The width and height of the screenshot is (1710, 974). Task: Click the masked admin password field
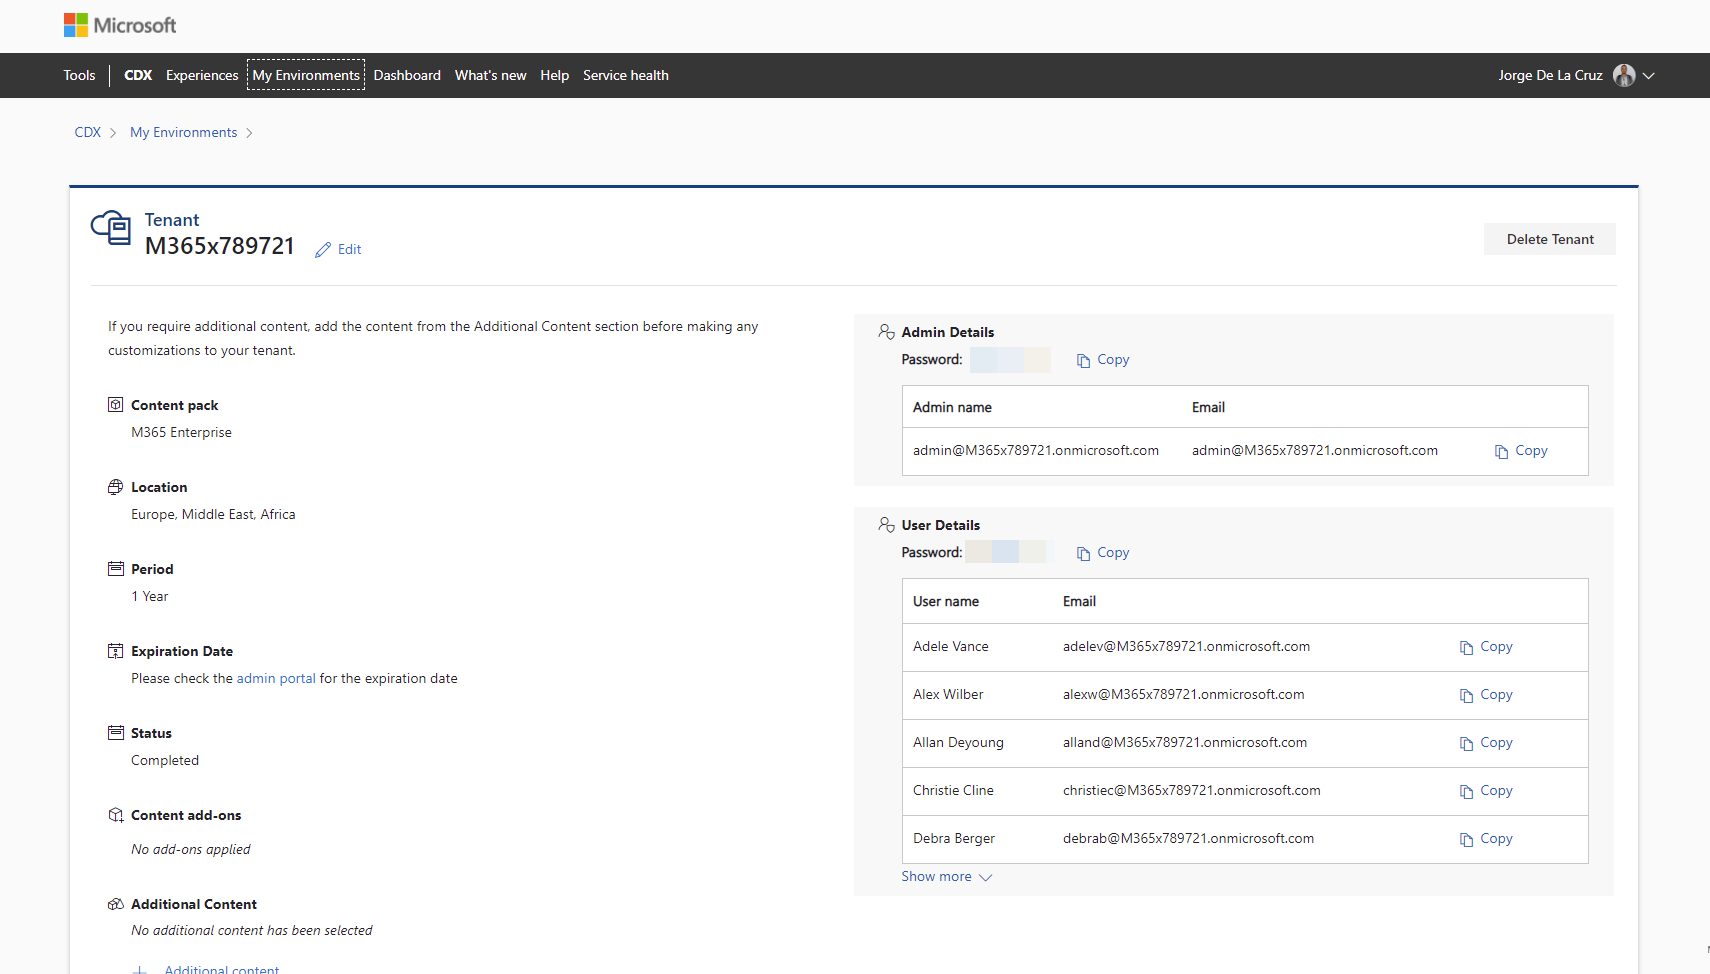point(1010,360)
